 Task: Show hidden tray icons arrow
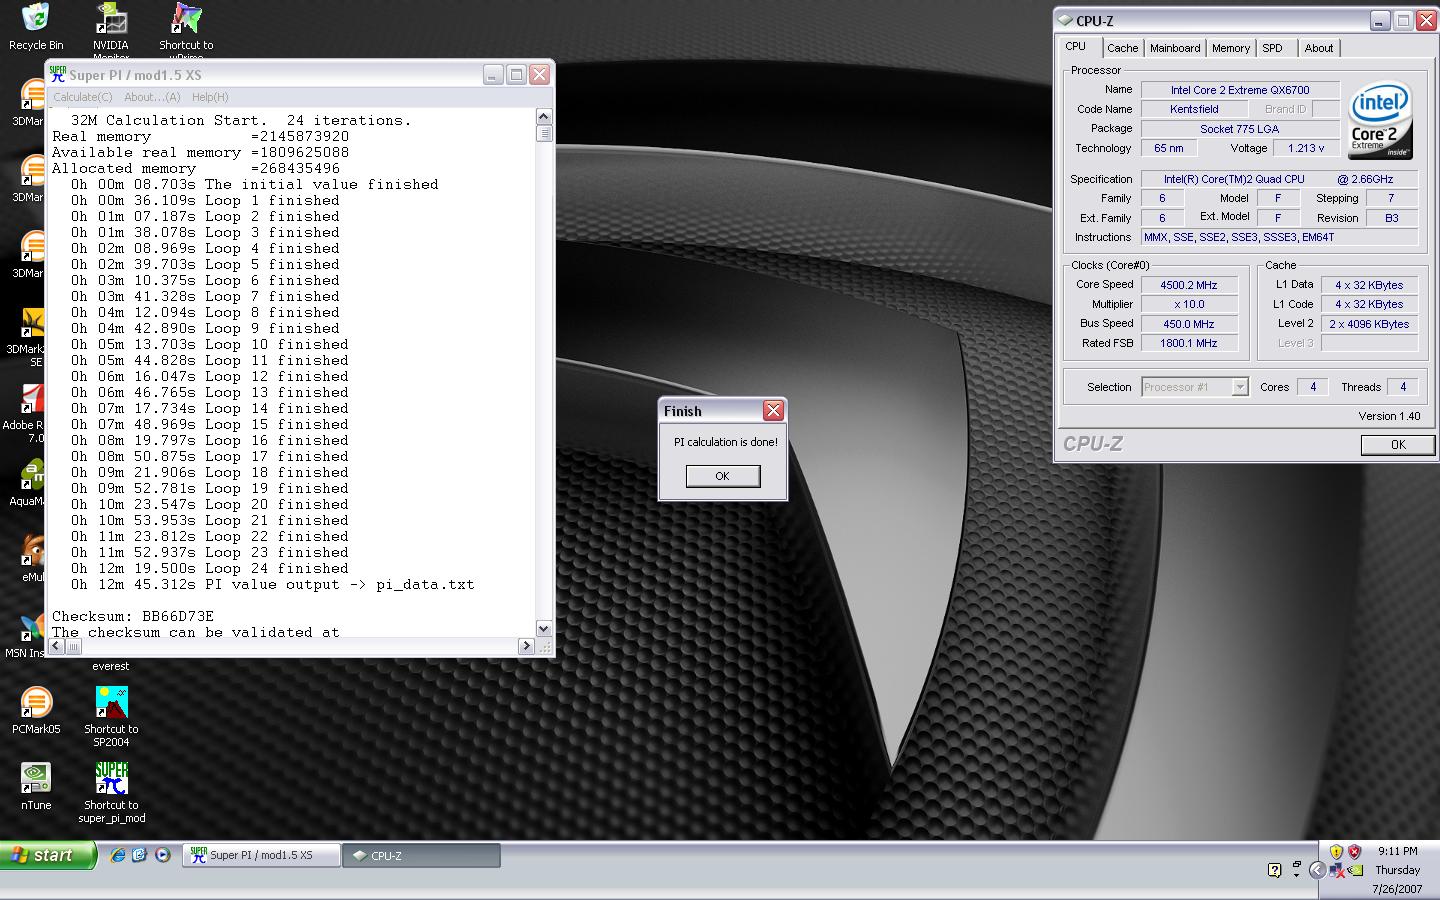click(1318, 870)
